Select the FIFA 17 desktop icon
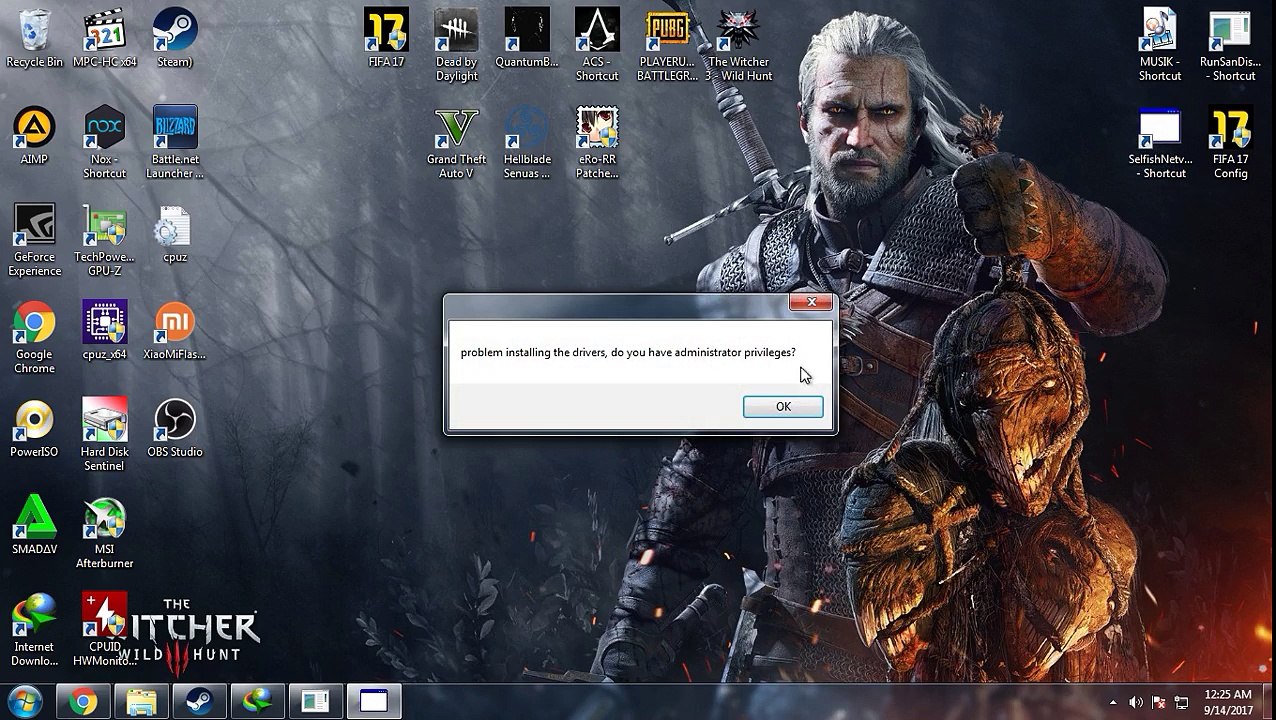1276x720 pixels. point(386,39)
